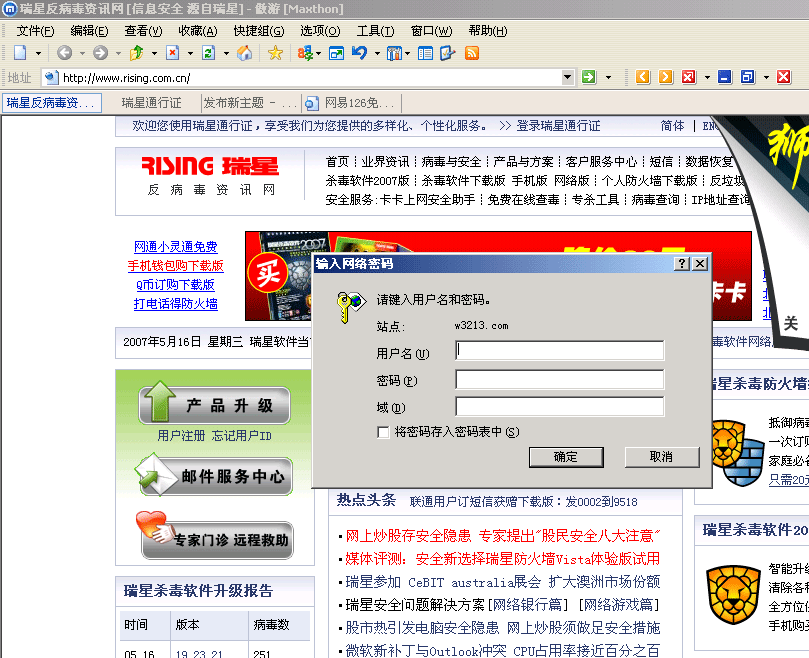Screen dimensions: 809x658
Task: Open the Back history dropdown arrow
Action: click(82, 53)
